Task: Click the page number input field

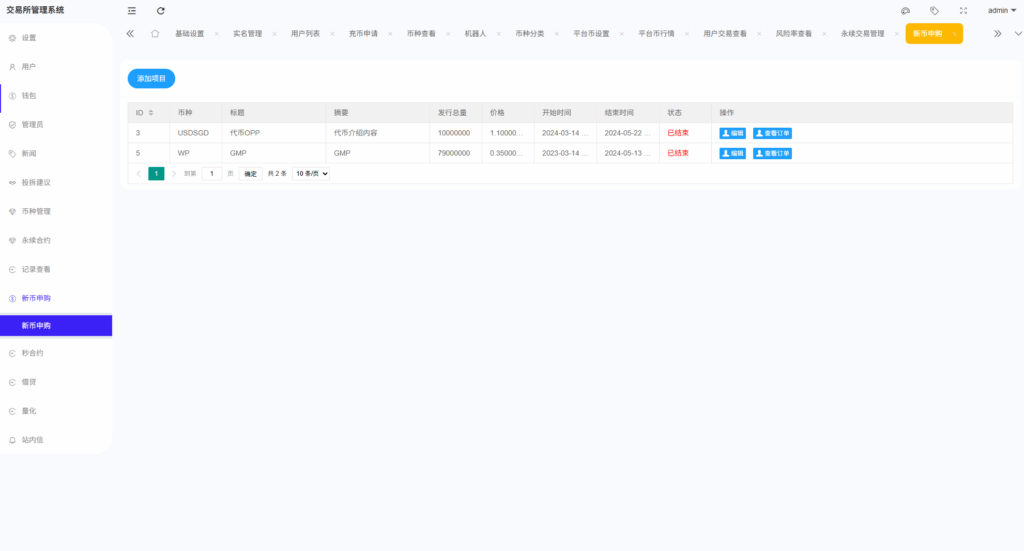Action: point(212,174)
